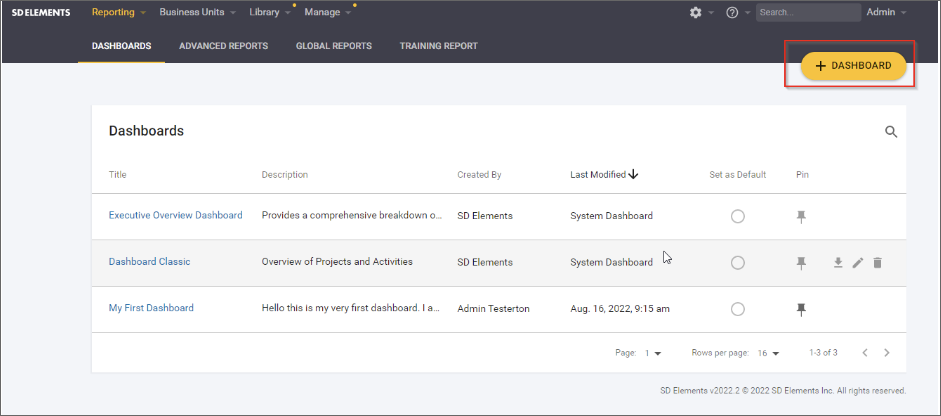Open the help question mark icon

click(732, 12)
